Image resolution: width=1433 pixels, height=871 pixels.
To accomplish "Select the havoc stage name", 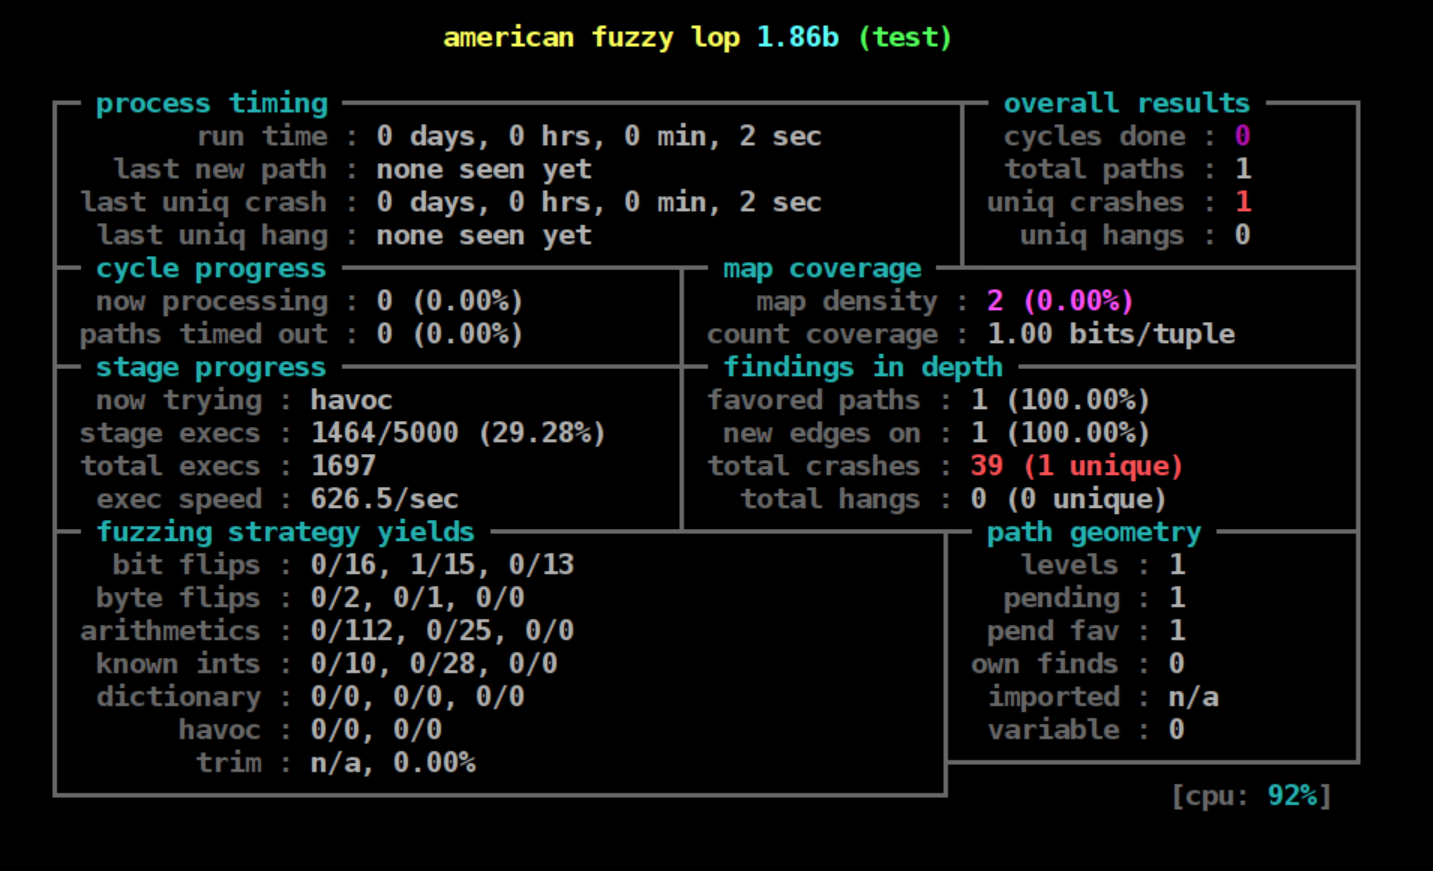I will (351, 400).
